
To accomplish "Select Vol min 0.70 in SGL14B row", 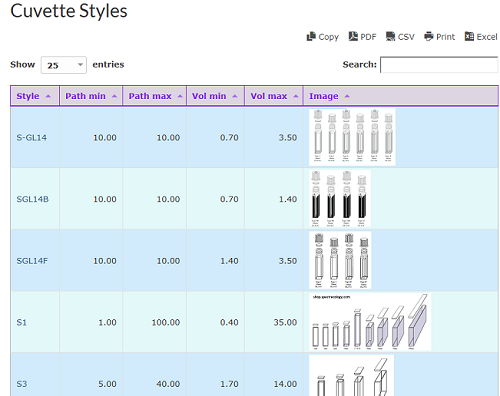I will tap(229, 199).
